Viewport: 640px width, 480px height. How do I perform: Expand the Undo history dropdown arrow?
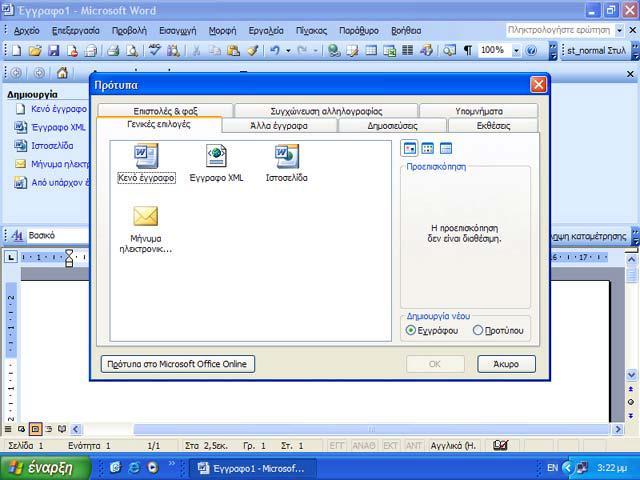click(x=288, y=51)
